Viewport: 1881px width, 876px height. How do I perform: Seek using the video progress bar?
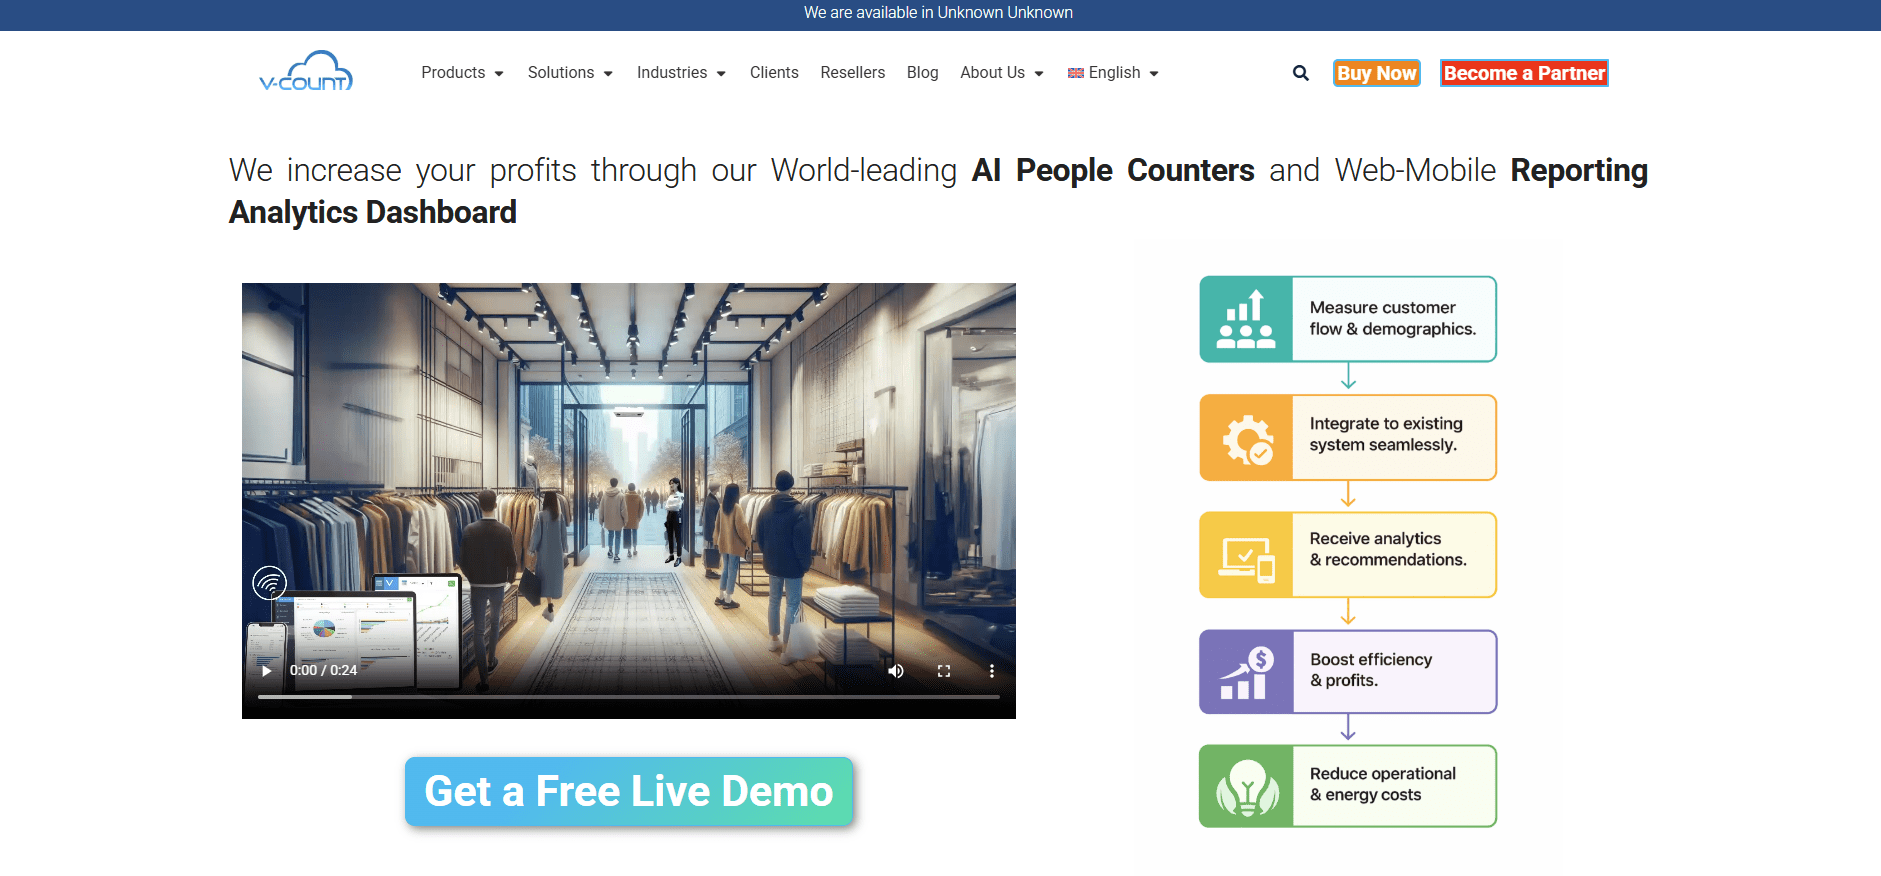(x=628, y=696)
